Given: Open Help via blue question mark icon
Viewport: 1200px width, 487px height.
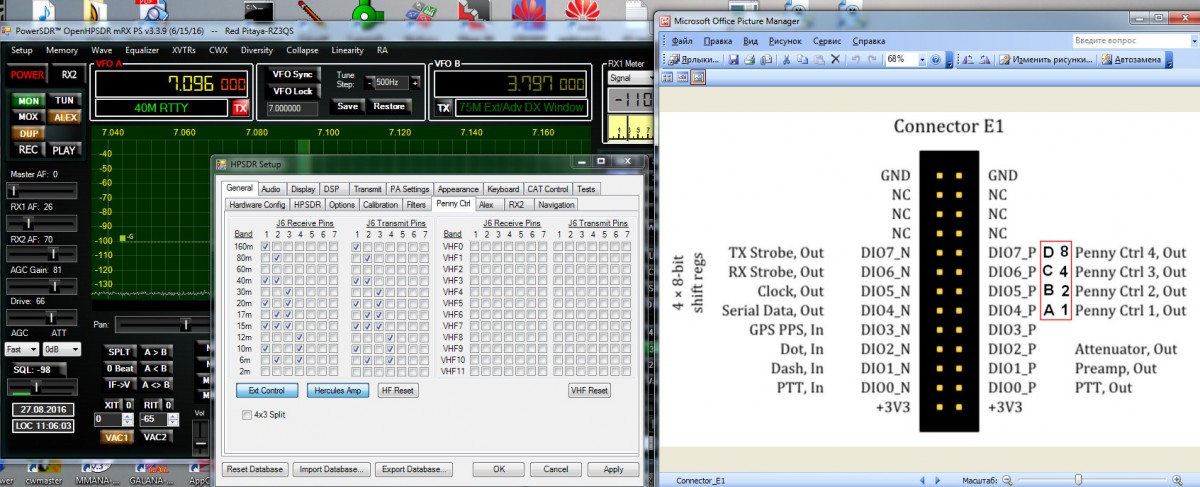Looking at the screenshot, I should [x=936, y=59].
